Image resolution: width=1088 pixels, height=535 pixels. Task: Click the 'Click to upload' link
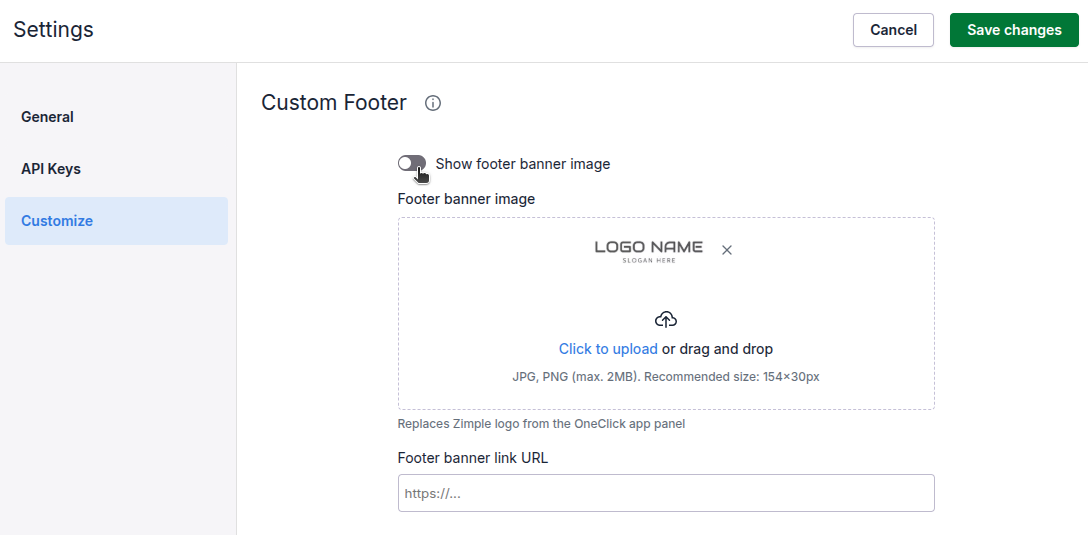click(608, 349)
